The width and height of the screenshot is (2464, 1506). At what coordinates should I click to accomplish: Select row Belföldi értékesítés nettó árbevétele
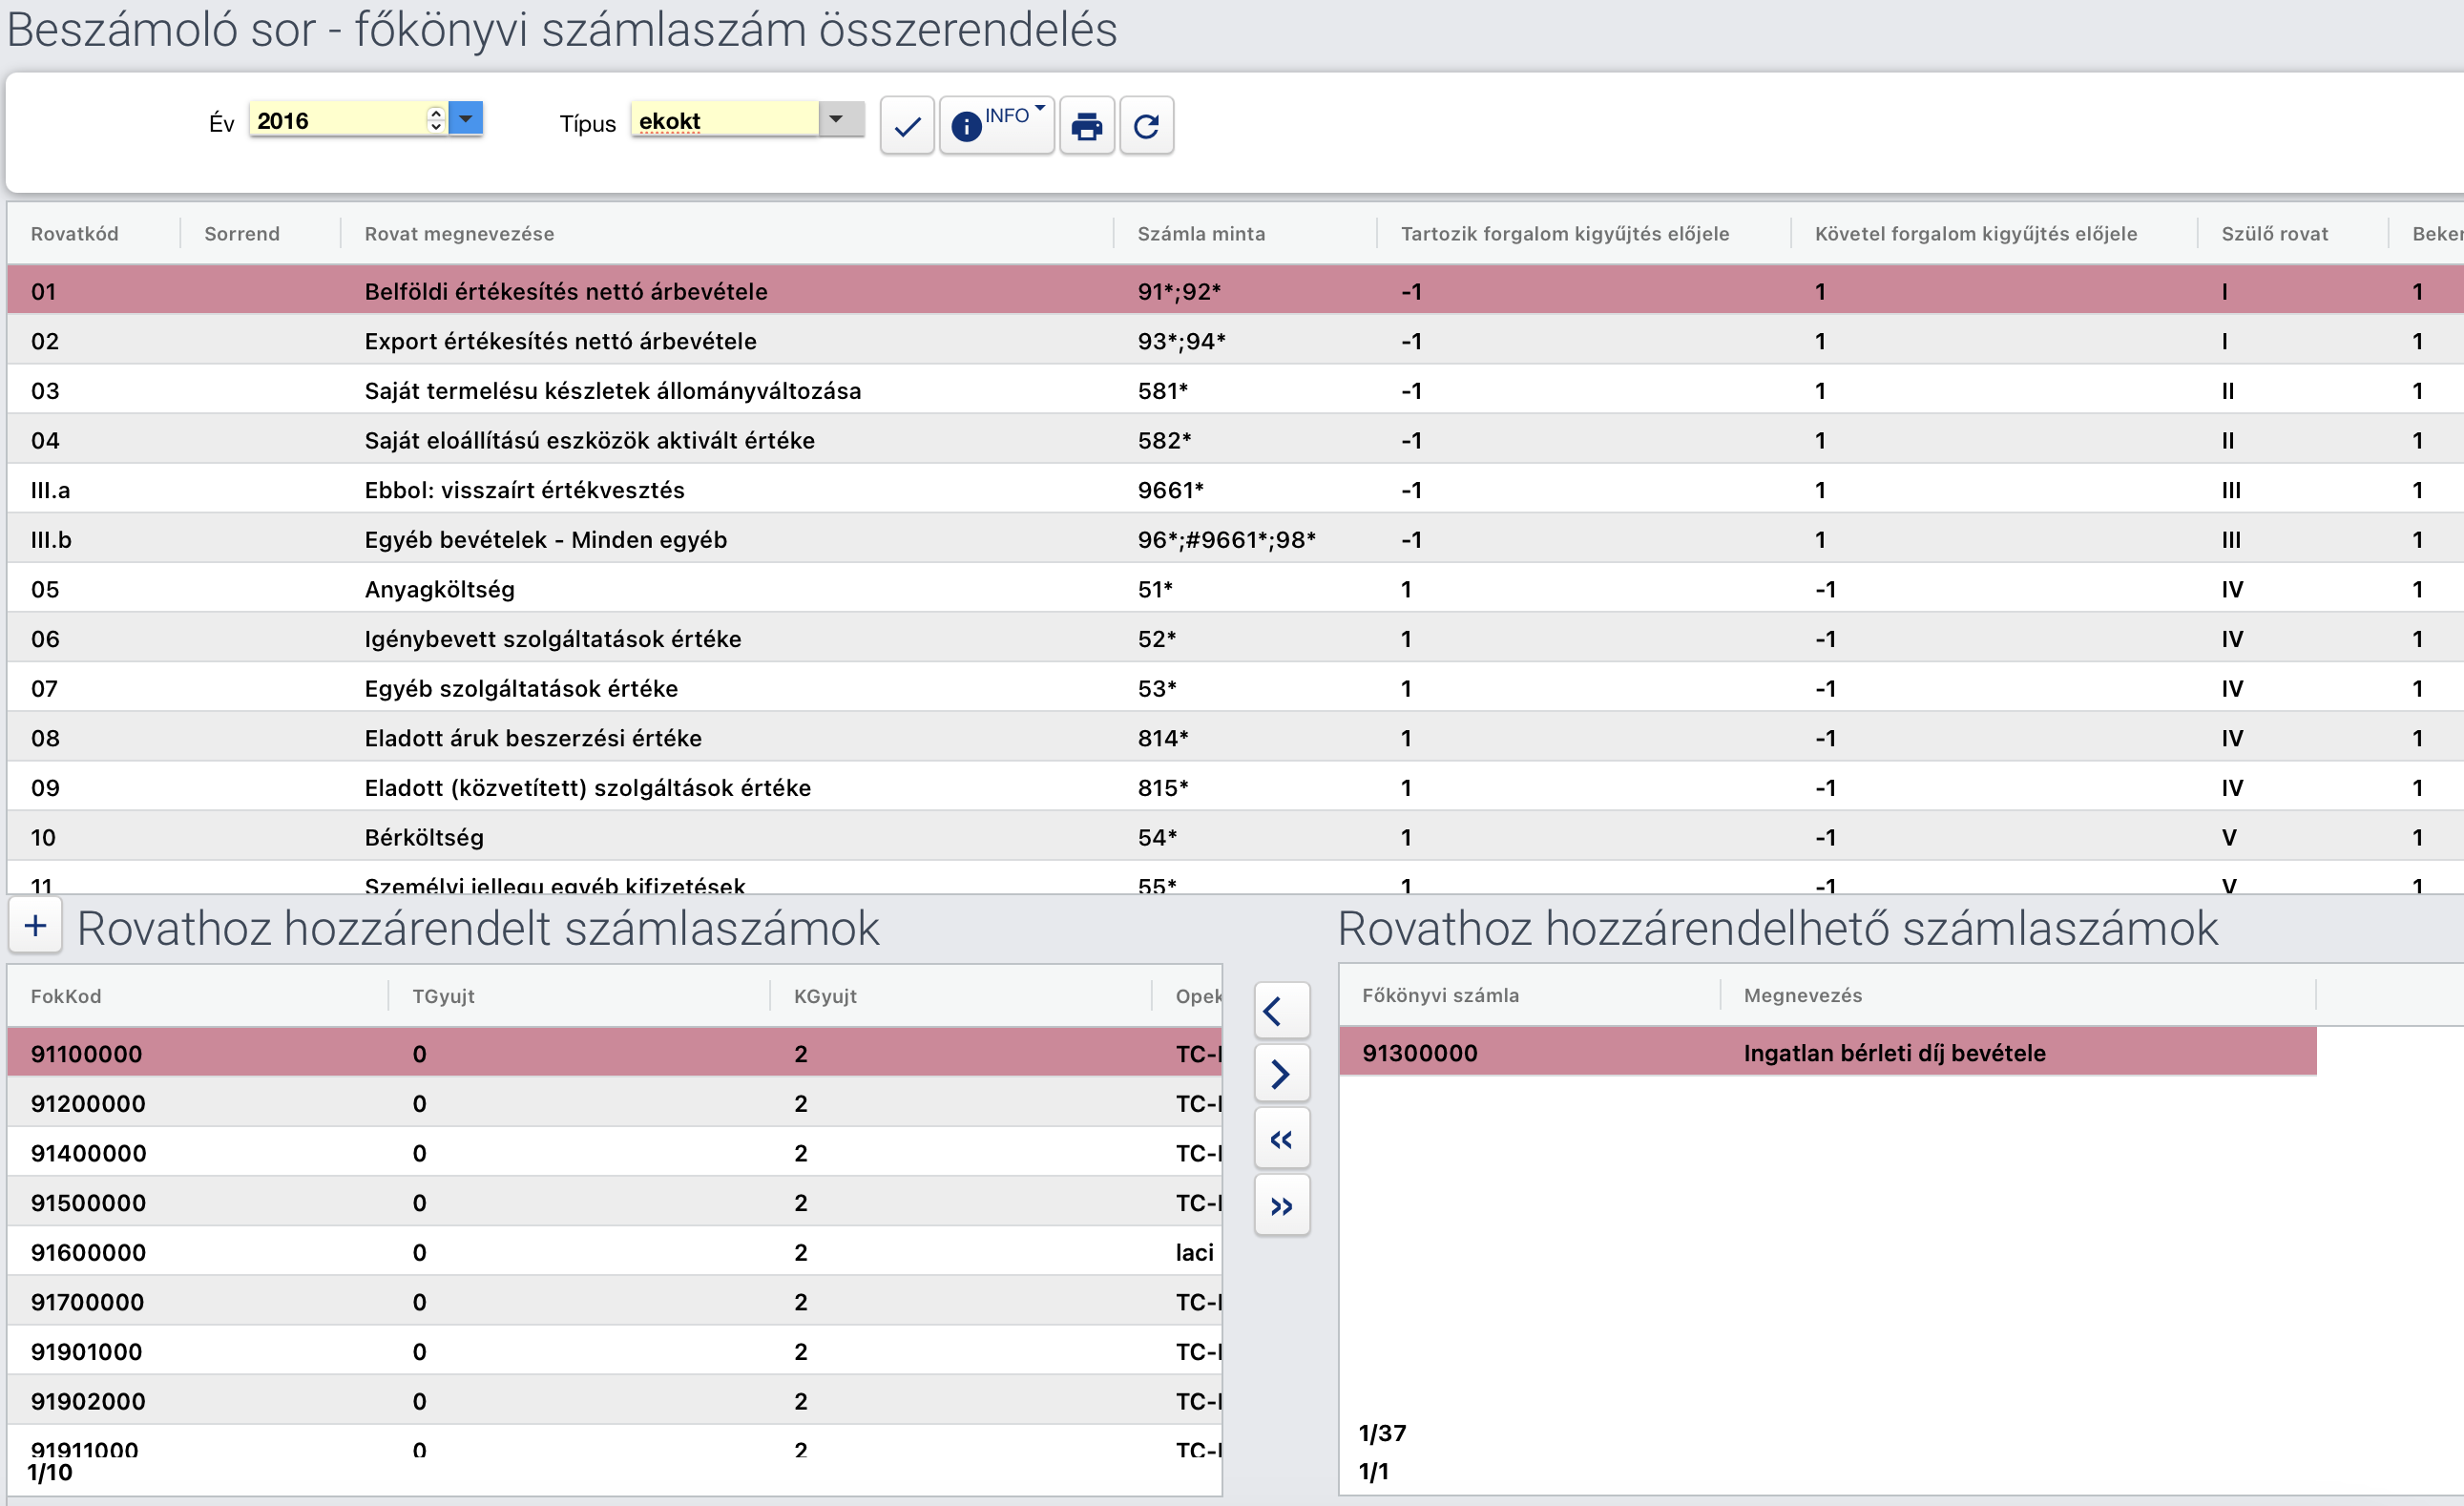1235,291
